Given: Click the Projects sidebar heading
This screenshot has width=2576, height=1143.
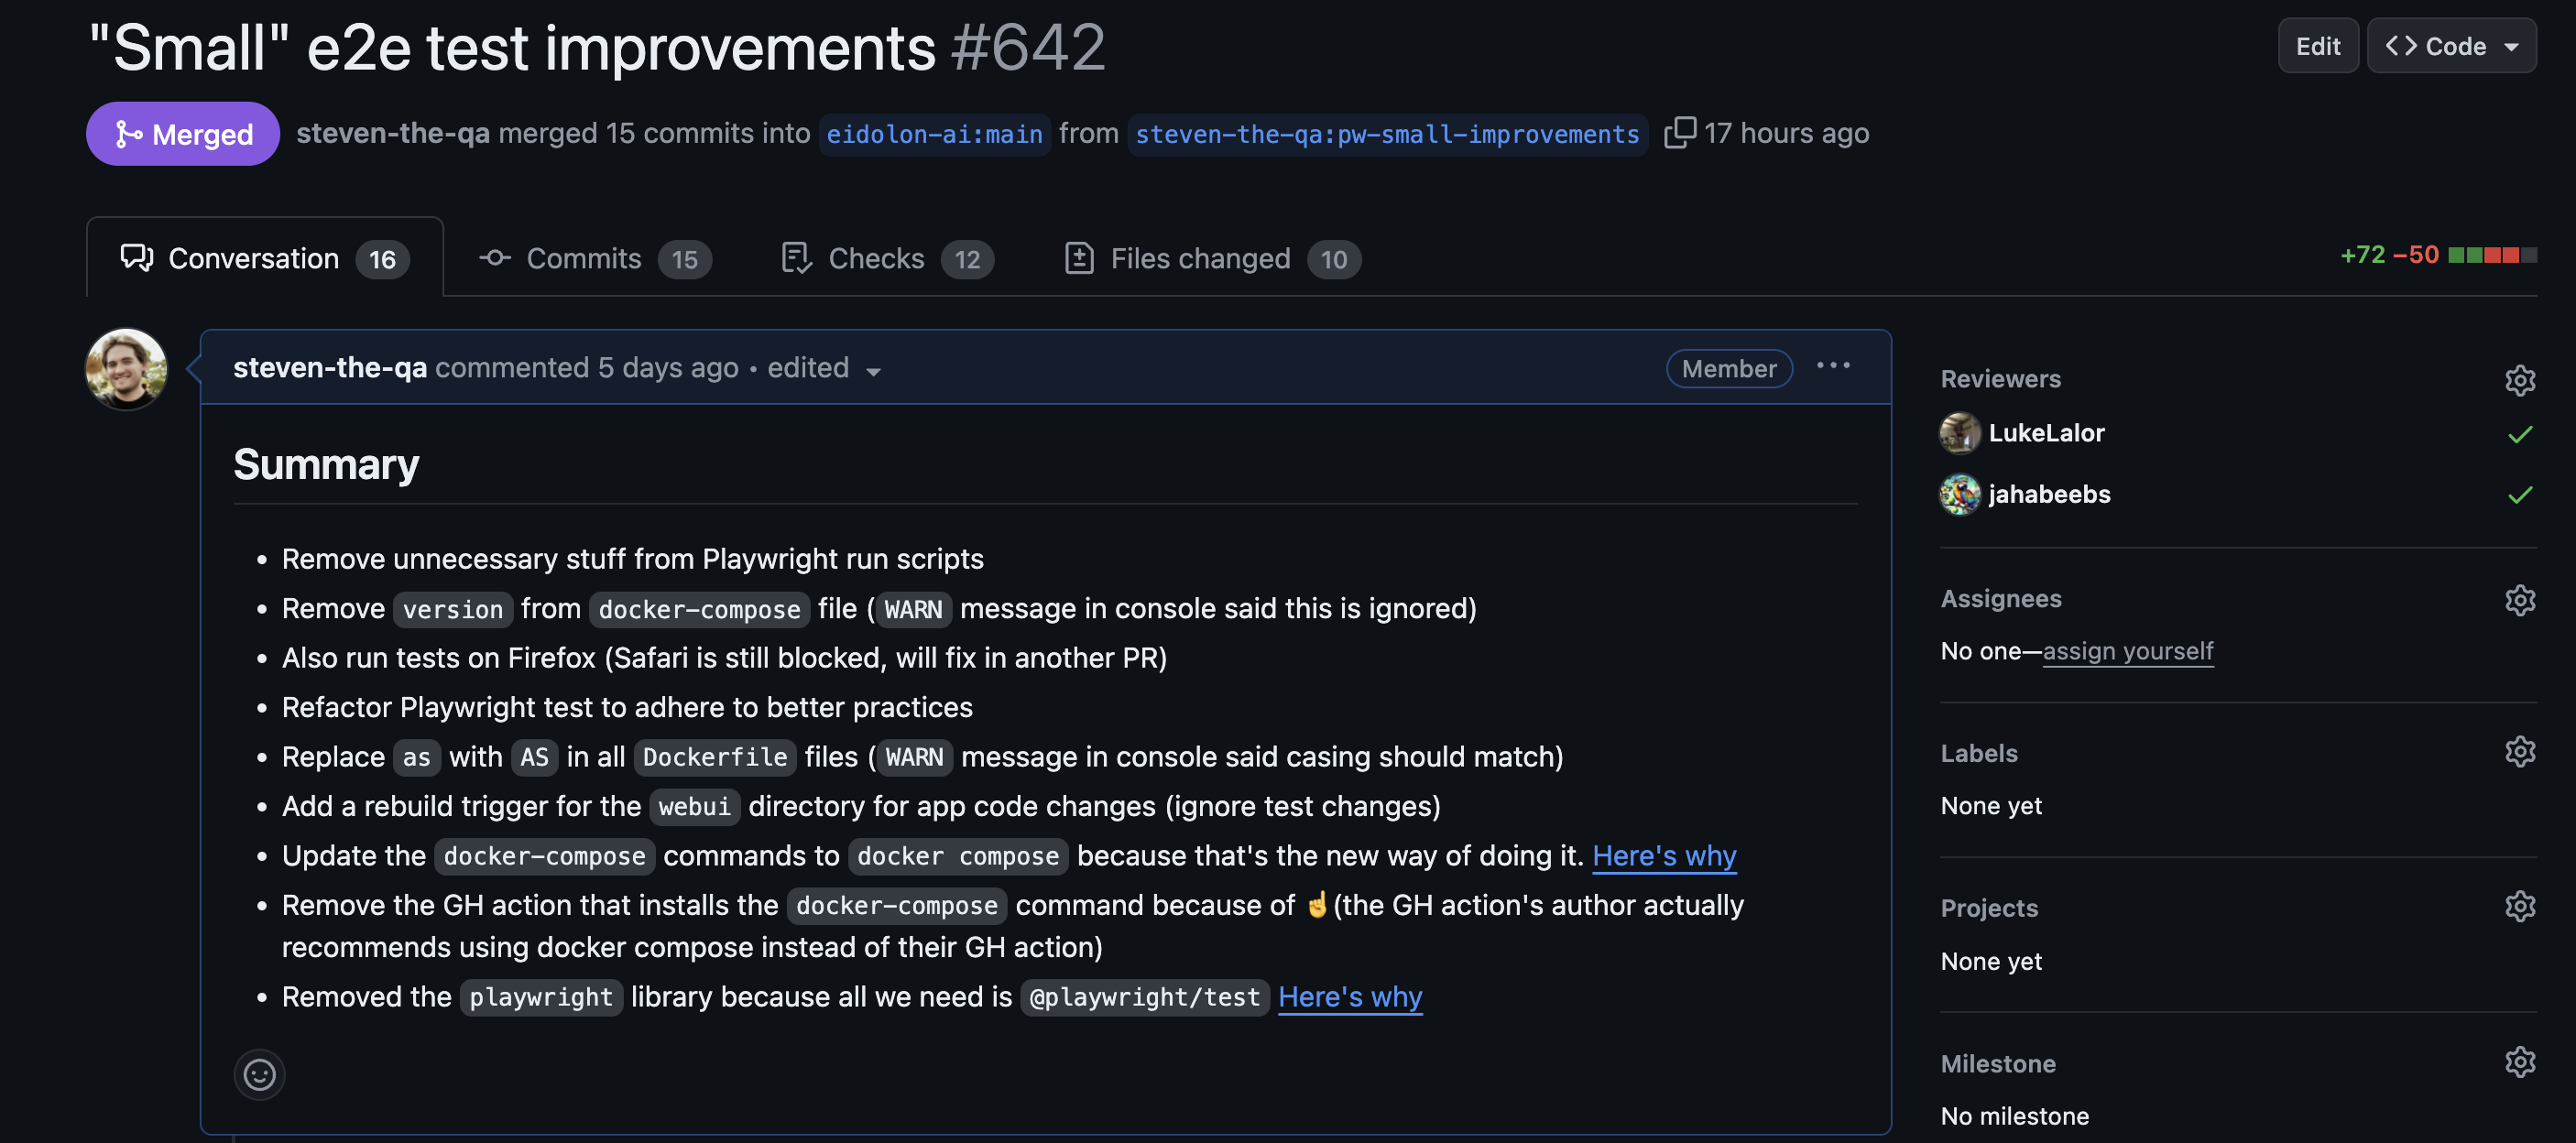Looking at the screenshot, I should pyautogui.click(x=1989, y=908).
